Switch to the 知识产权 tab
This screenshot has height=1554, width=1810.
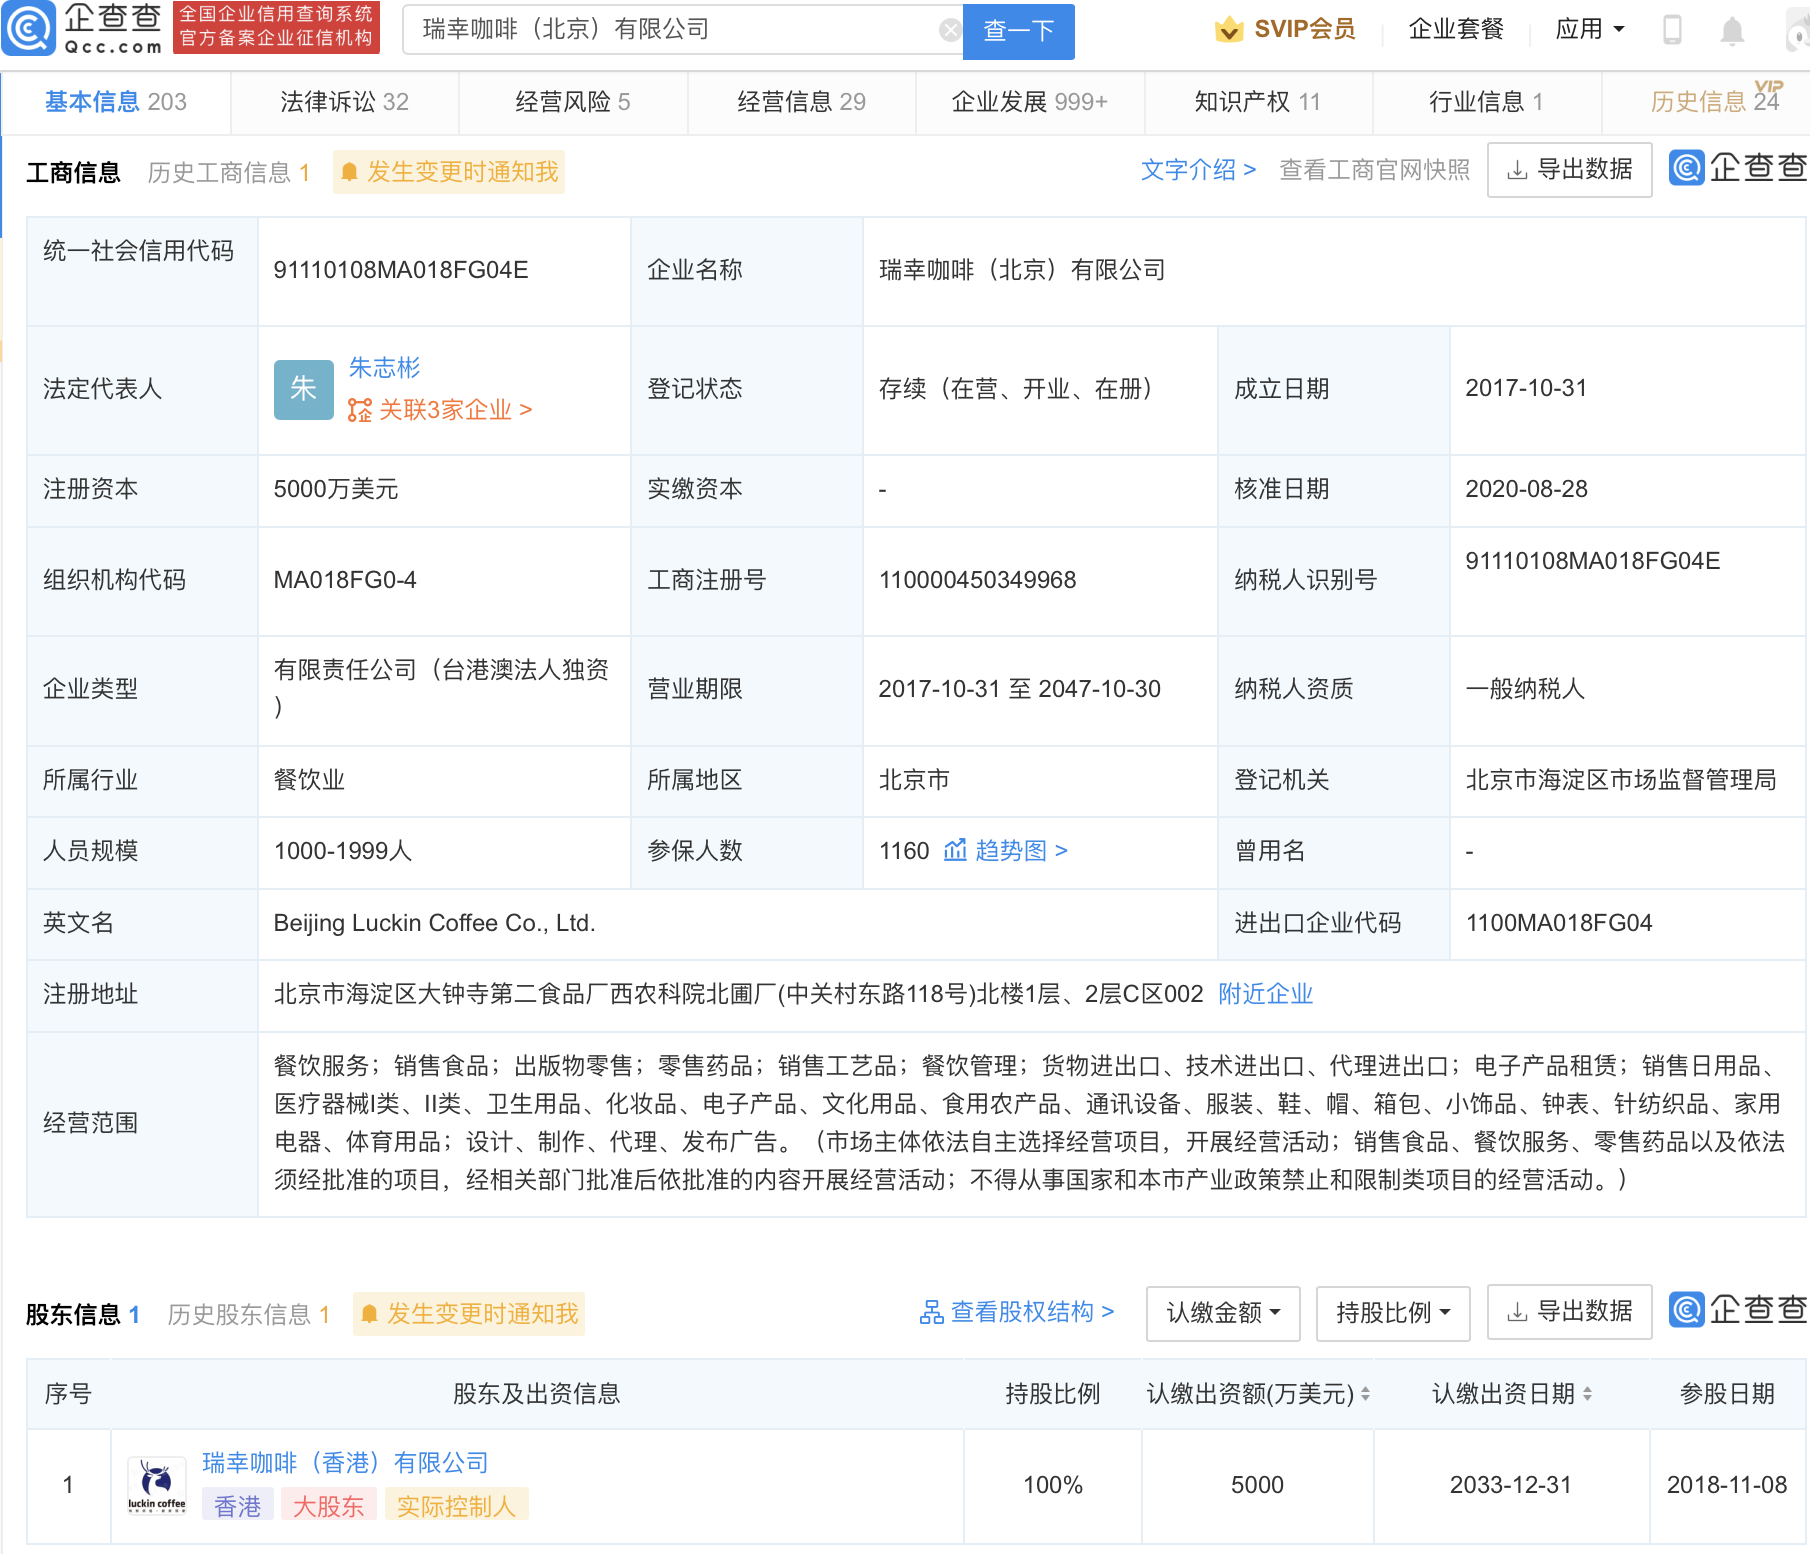pos(1257,102)
